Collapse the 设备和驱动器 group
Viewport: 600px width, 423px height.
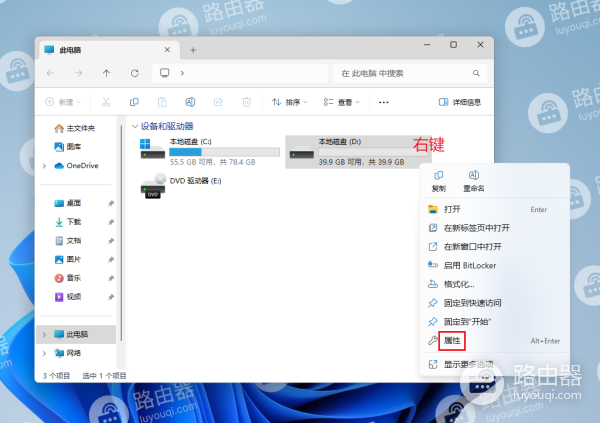pyautogui.click(x=135, y=126)
